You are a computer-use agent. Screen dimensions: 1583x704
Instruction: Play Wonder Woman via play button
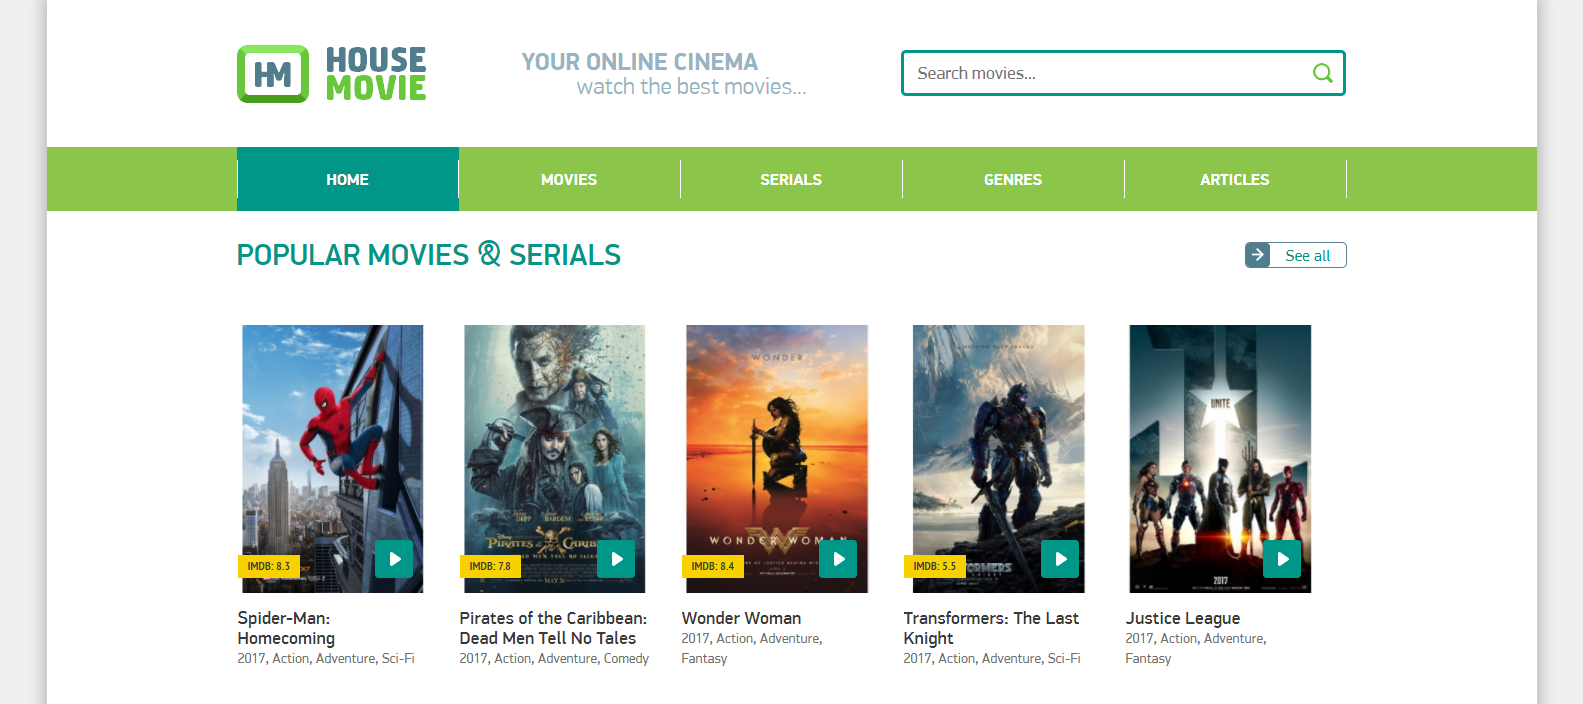coord(838,559)
